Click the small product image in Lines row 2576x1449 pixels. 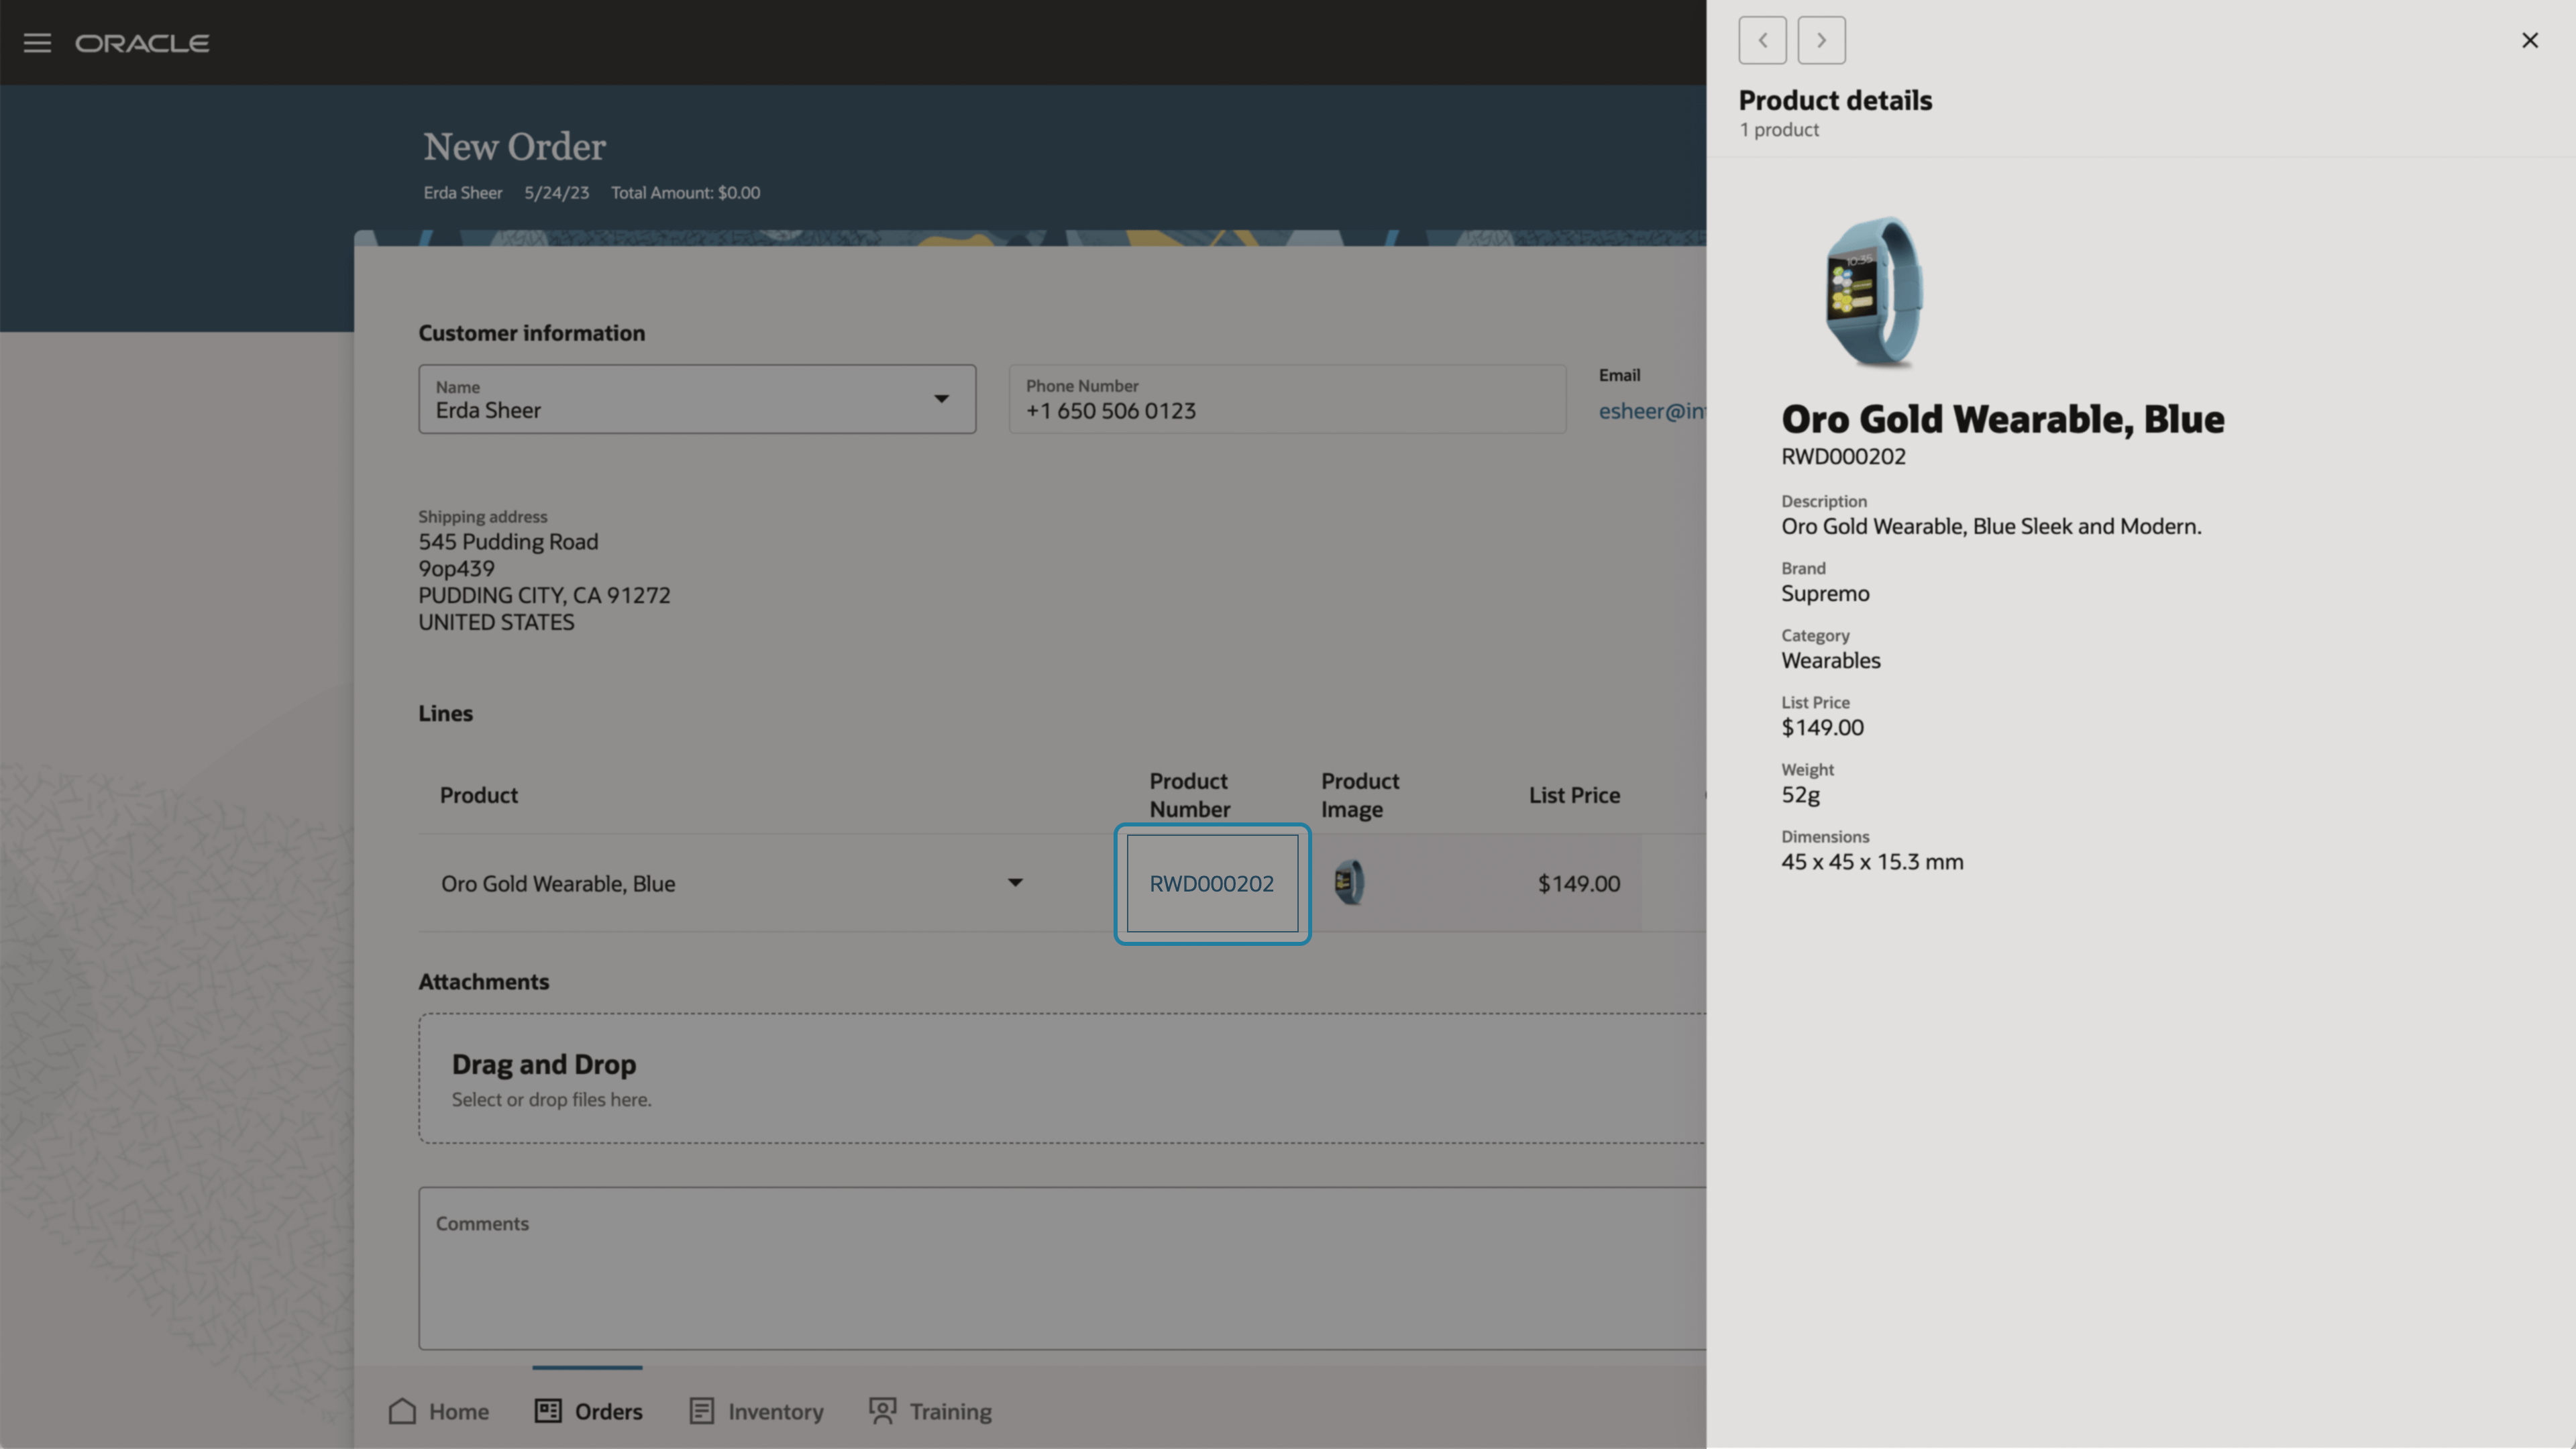[1349, 883]
